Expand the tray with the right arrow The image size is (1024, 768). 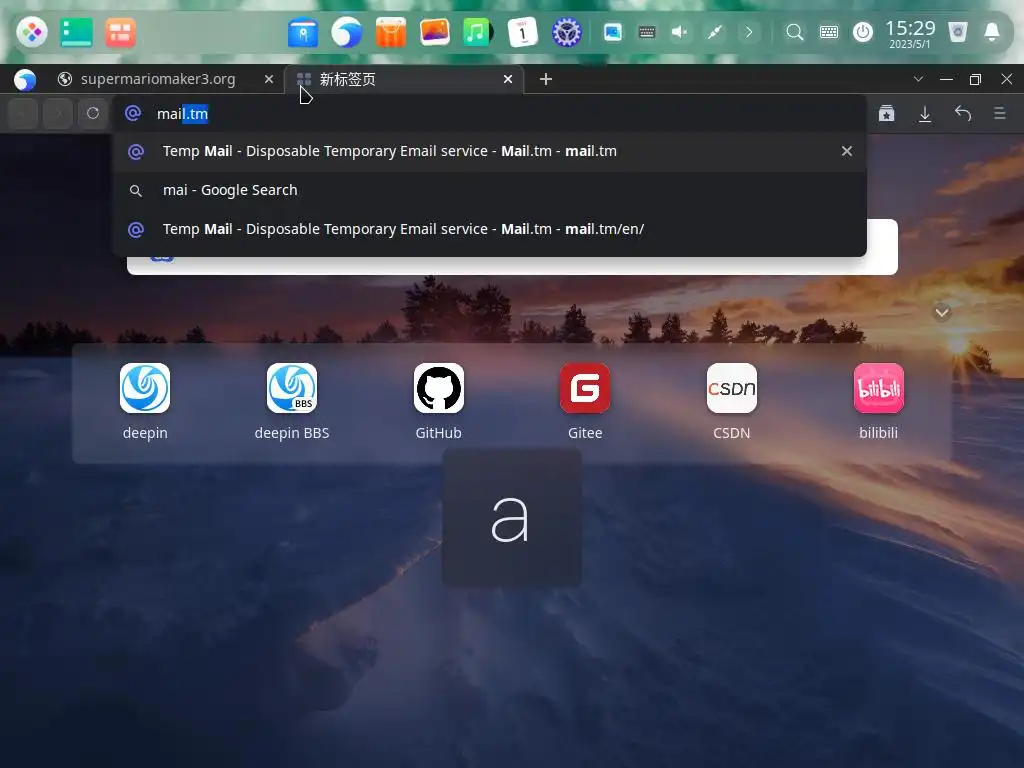click(749, 32)
